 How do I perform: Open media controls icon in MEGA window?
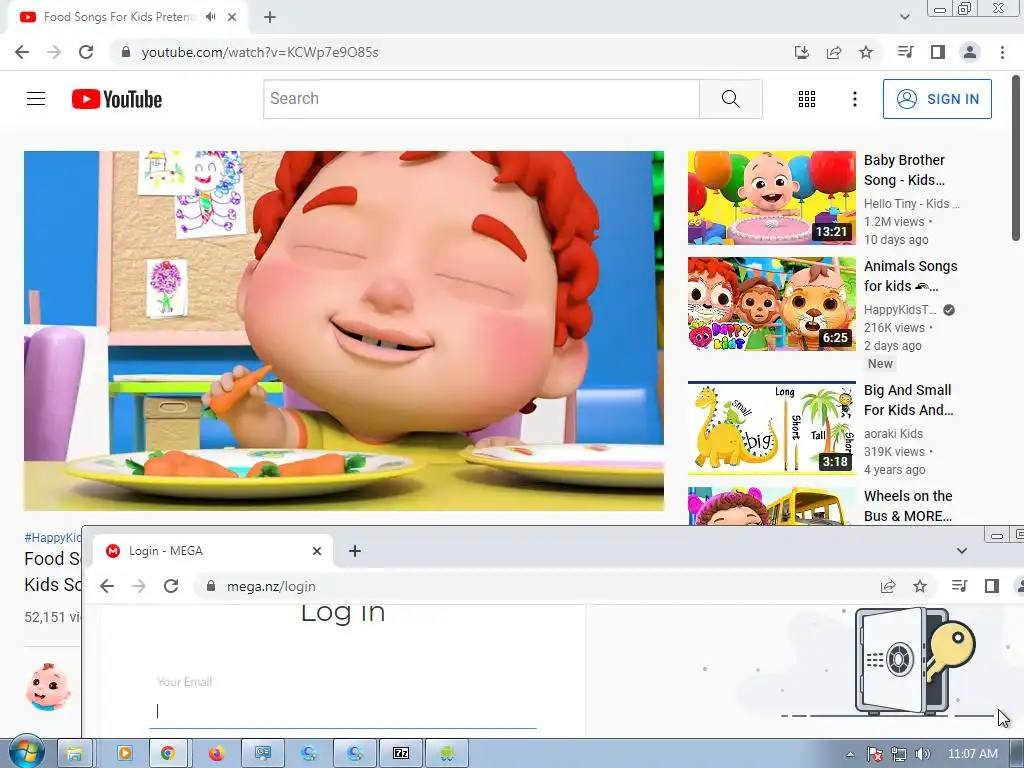[959, 586]
